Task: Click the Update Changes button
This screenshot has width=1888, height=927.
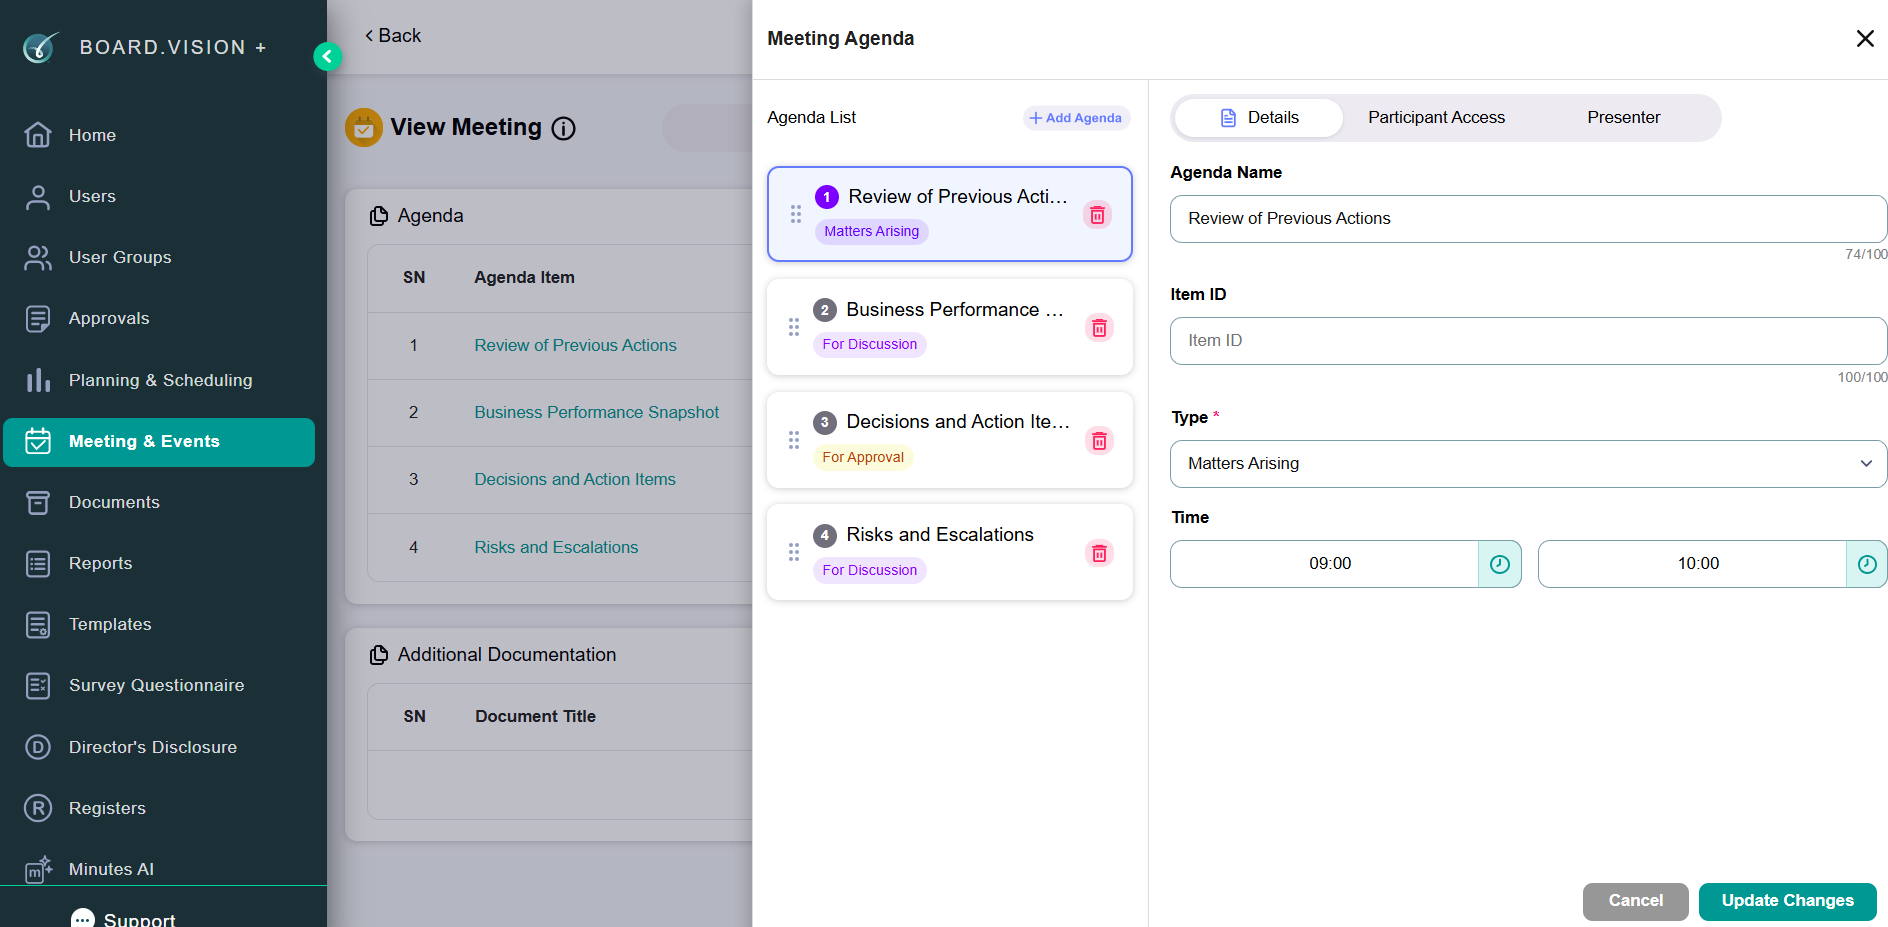Action: click(x=1788, y=901)
